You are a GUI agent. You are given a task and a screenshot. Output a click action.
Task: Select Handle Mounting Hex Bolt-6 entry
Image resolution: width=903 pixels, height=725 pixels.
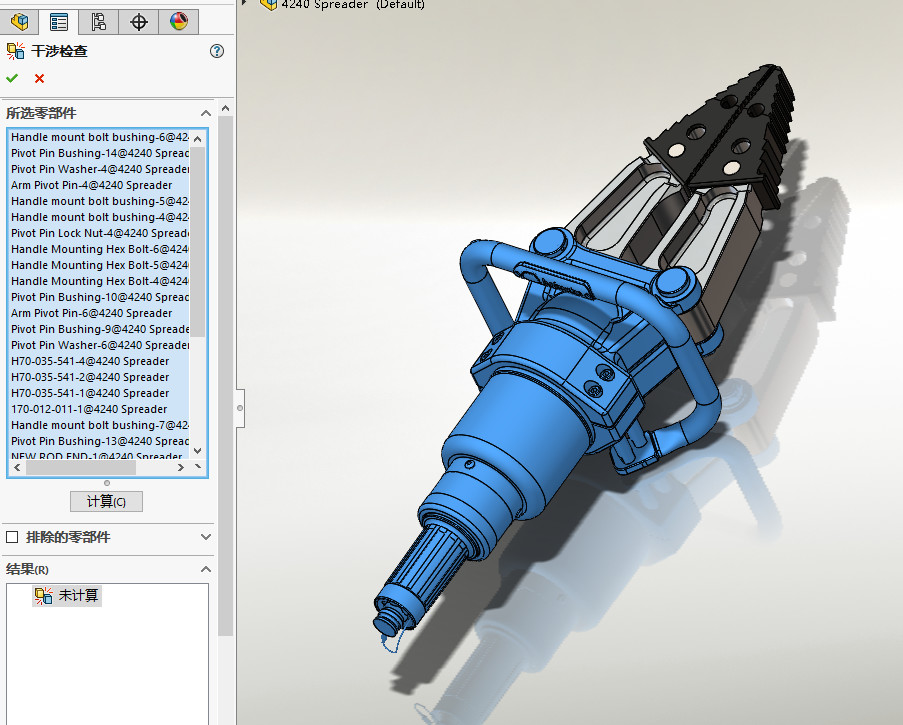coord(100,249)
